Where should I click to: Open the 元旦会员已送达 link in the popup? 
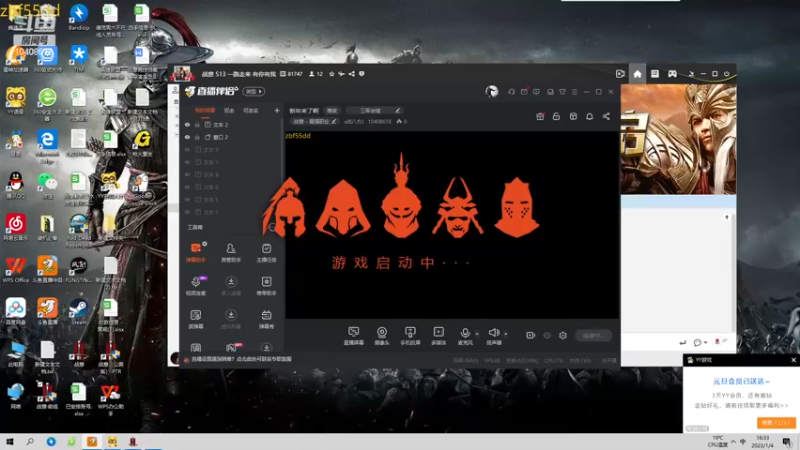tap(741, 381)
